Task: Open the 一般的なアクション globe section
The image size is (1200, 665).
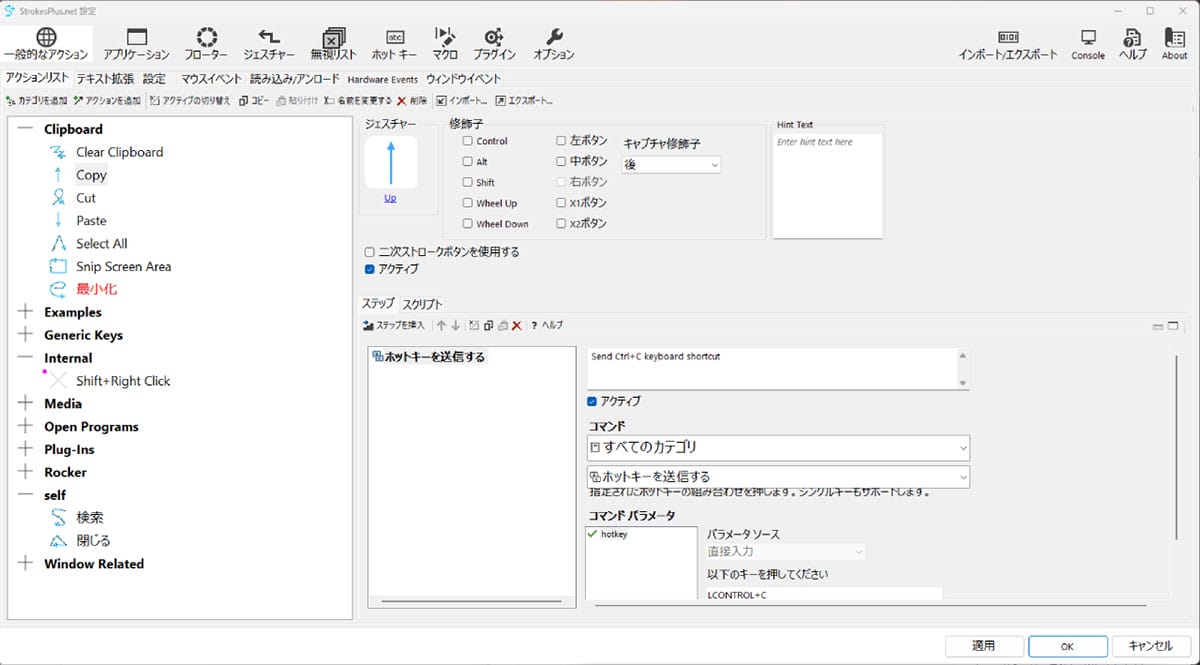Action: [46, 44]
